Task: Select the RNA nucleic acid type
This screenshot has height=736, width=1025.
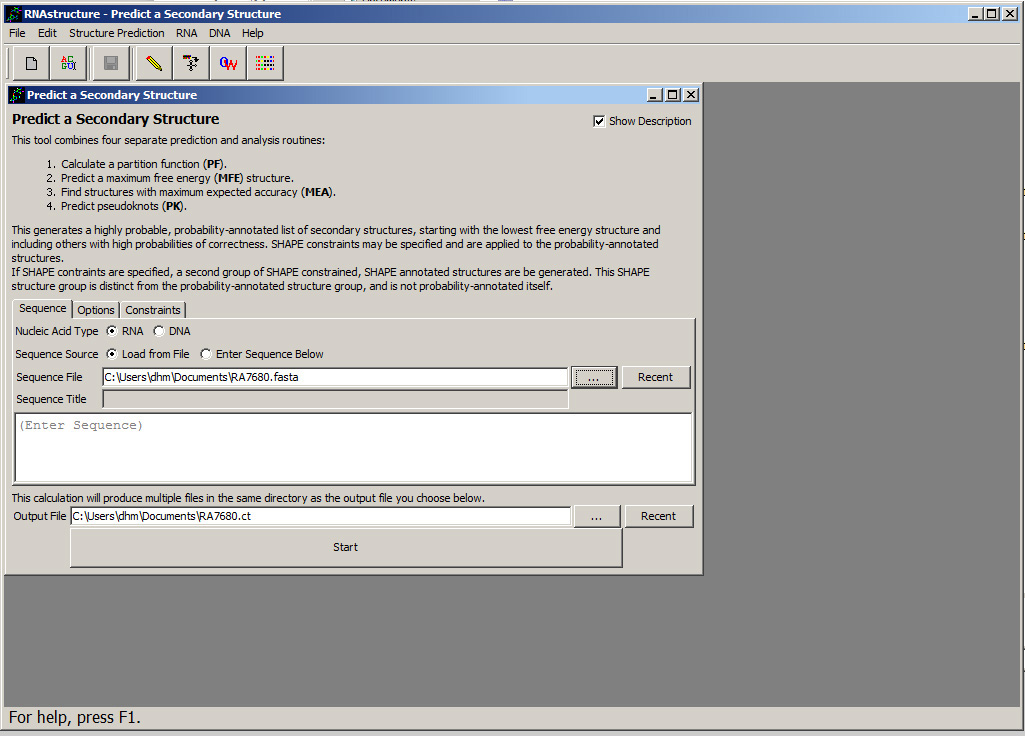Action: tap(112, 331)
